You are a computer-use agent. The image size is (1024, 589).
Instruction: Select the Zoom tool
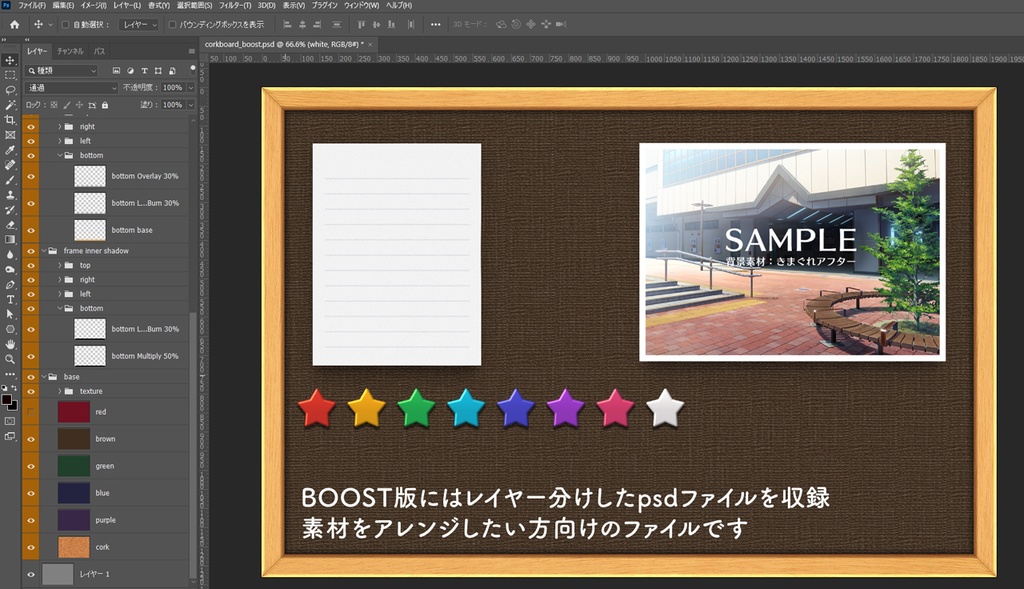[x=10, y=359]
